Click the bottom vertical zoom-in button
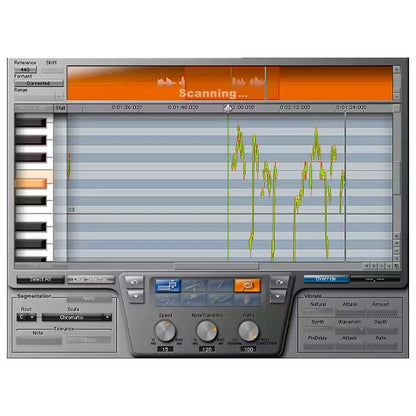Screen dimensions: 416x416 396,258
